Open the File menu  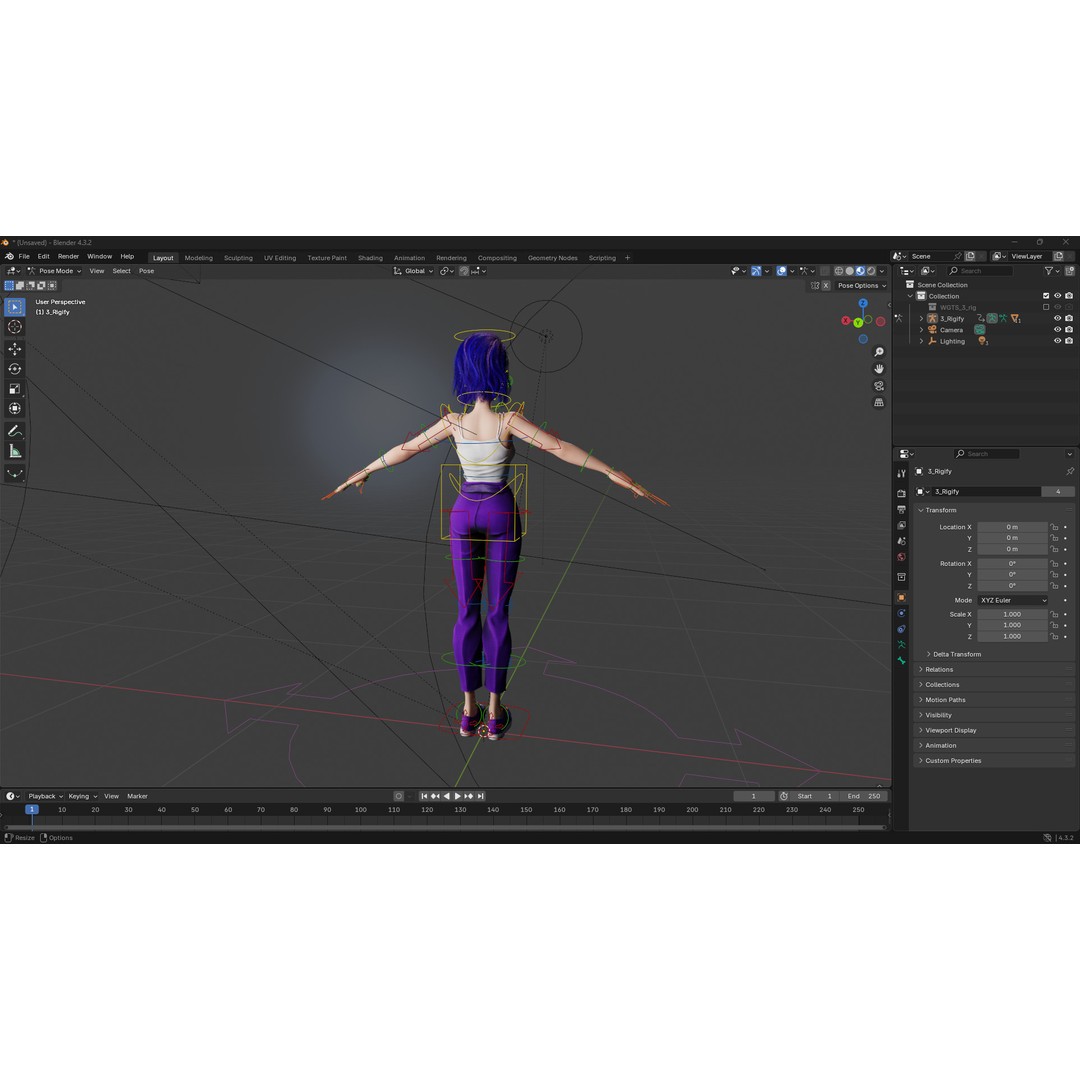pos(24,256)
